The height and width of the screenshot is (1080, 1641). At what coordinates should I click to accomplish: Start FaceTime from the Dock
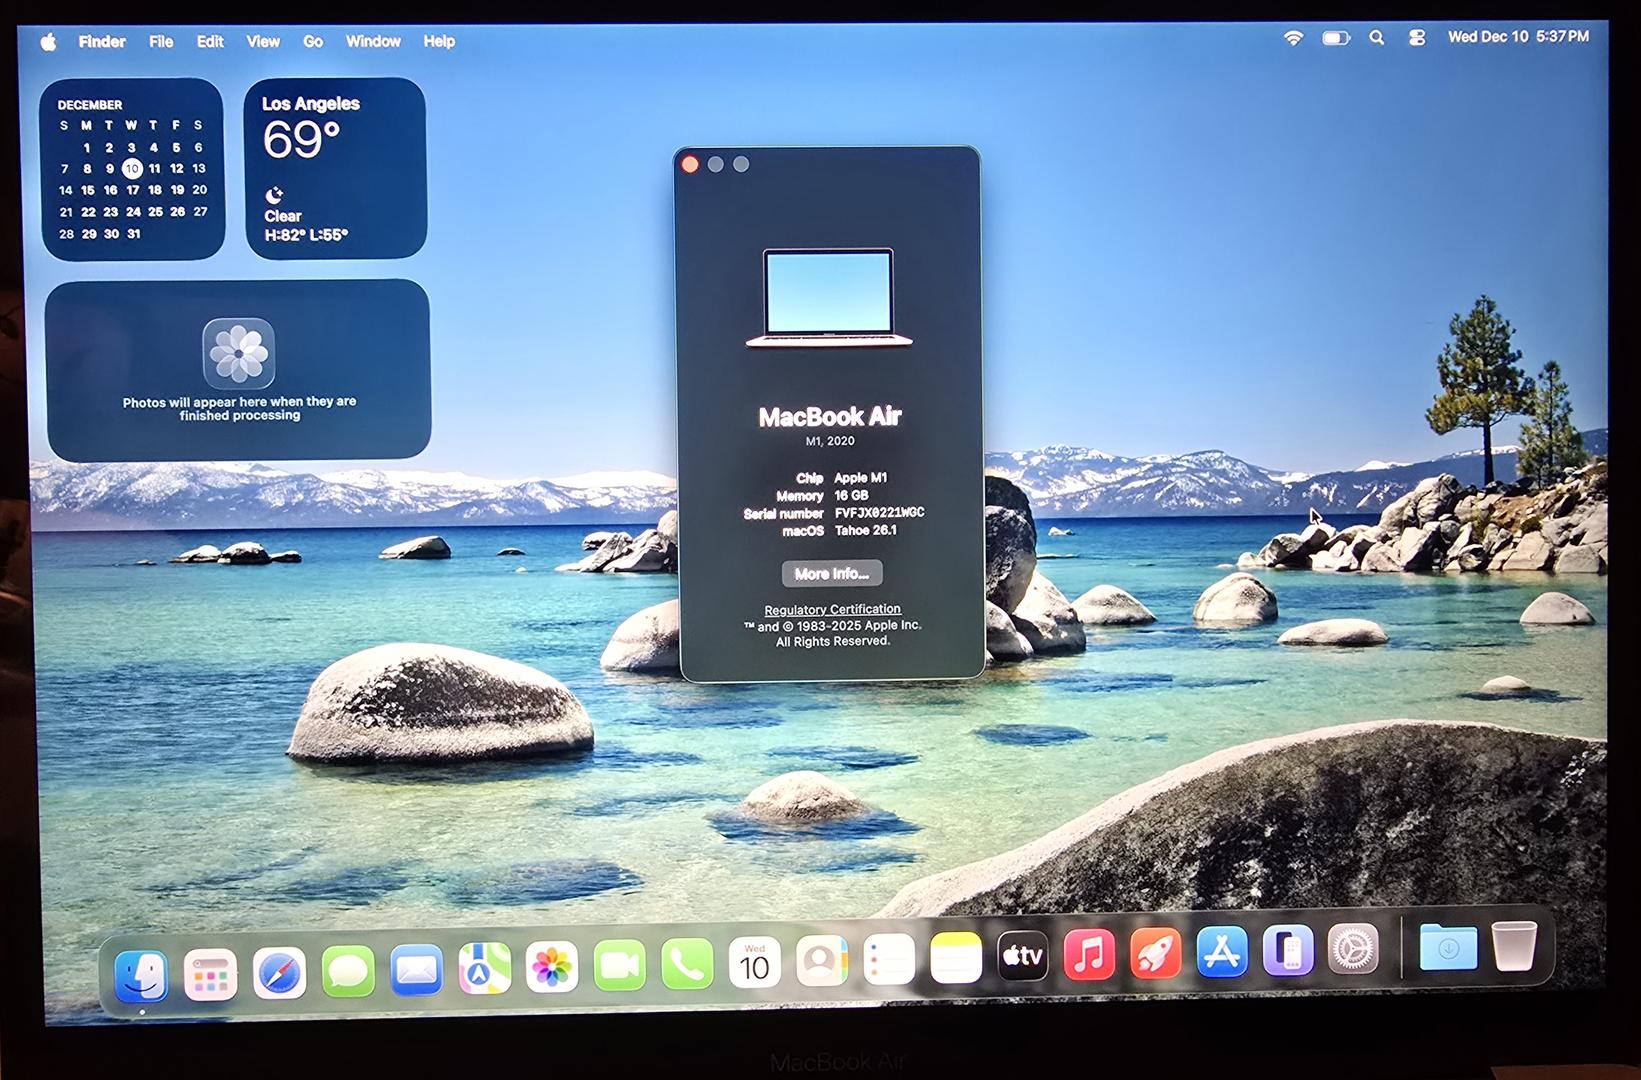click(x=620, y=966)
